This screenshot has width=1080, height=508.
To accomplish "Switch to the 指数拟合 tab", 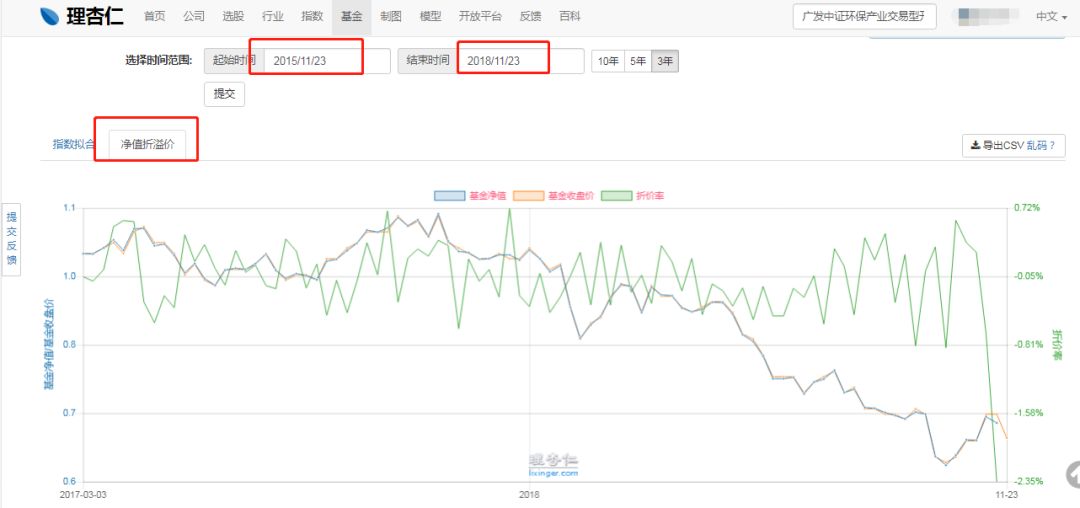I will (74, 145).
